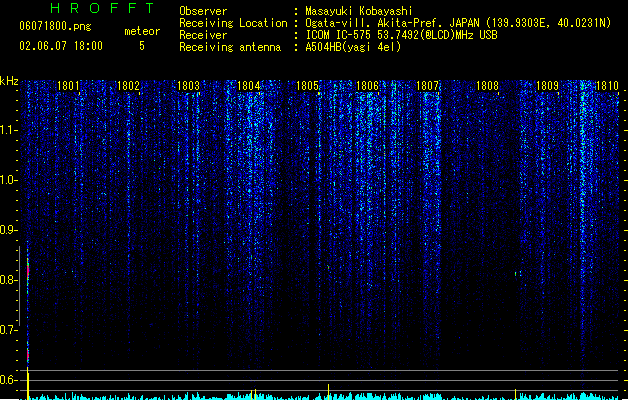Click the yellow meteor marker past 1808
Image resolution: width=629 pixels, height=400 pixels.
(x=515, y=394)
